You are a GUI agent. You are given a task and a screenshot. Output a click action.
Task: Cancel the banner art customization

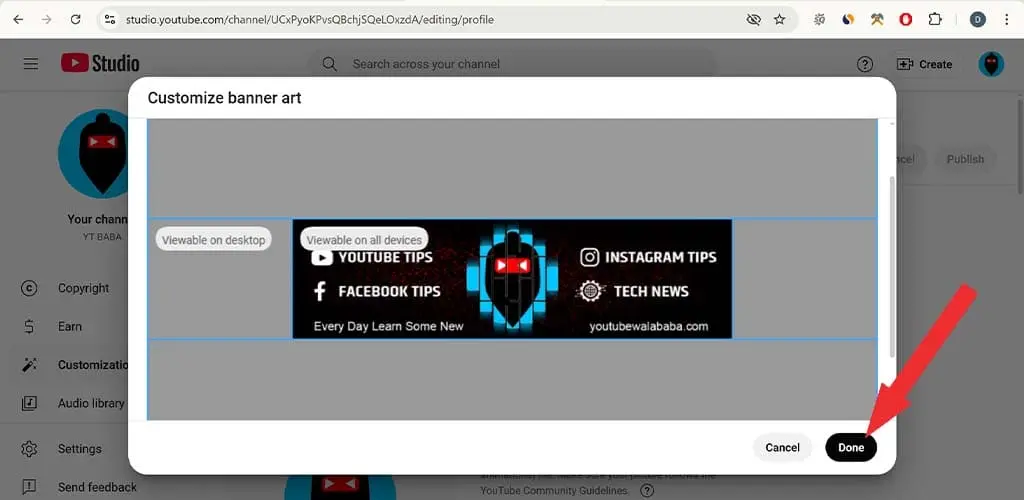782,447
